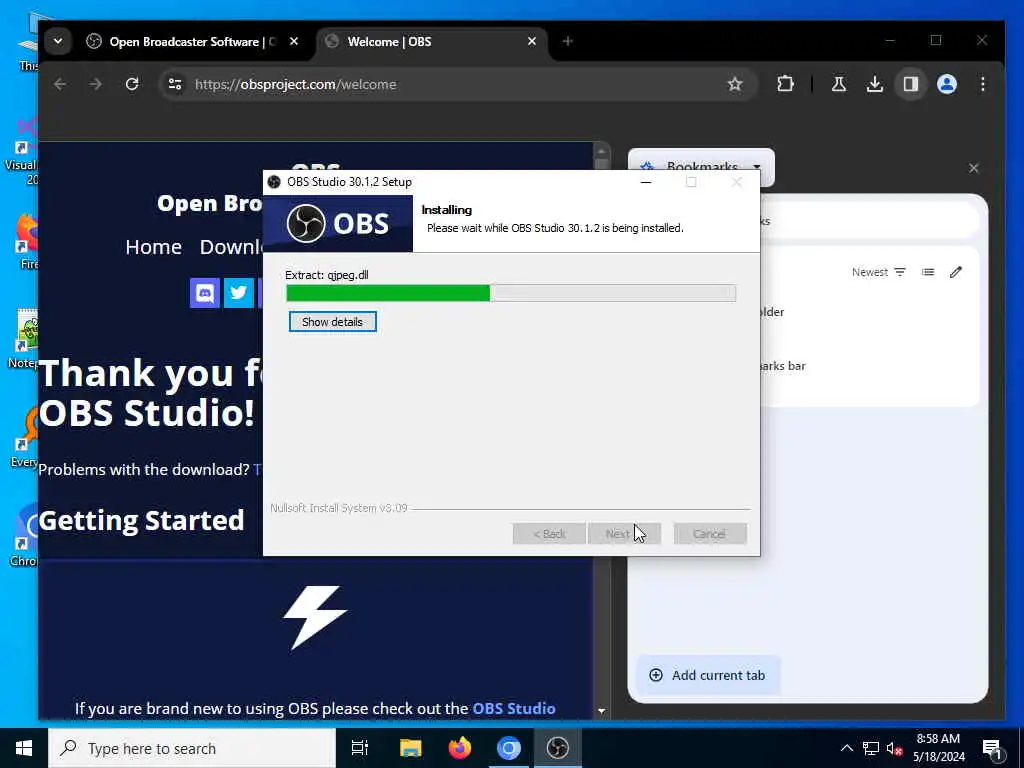1024x768 pixels.
Task: Click the Home link on the OBS page
Action: pos(153,247)
